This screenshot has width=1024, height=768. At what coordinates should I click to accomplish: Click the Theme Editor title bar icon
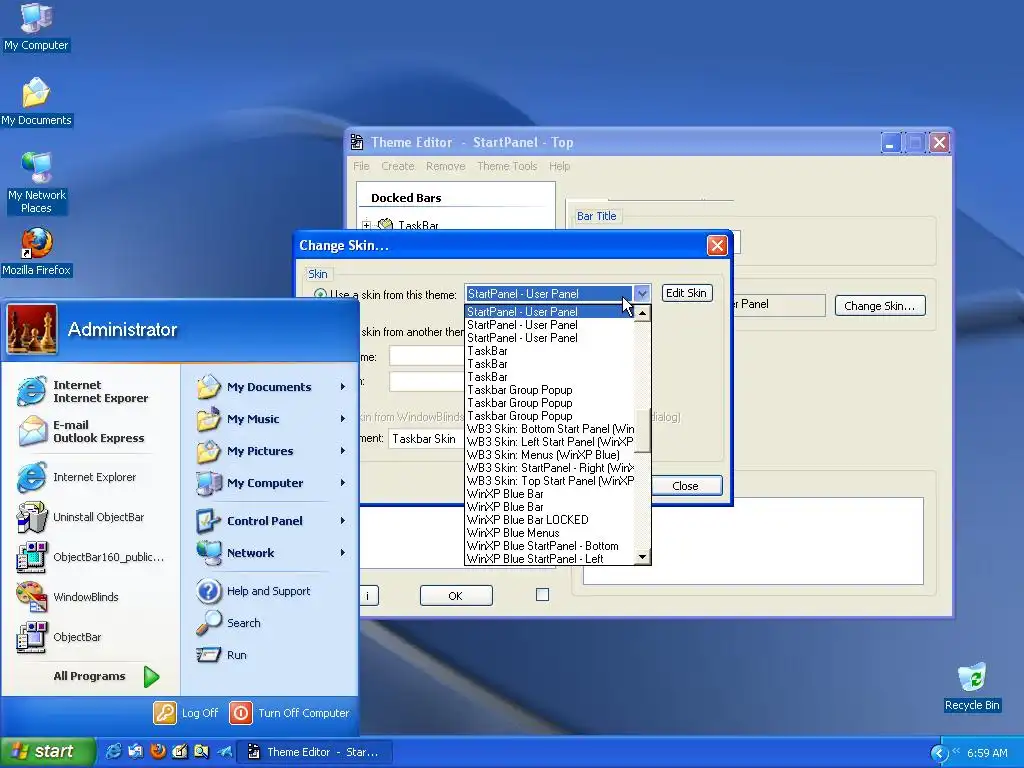(357, 142)
